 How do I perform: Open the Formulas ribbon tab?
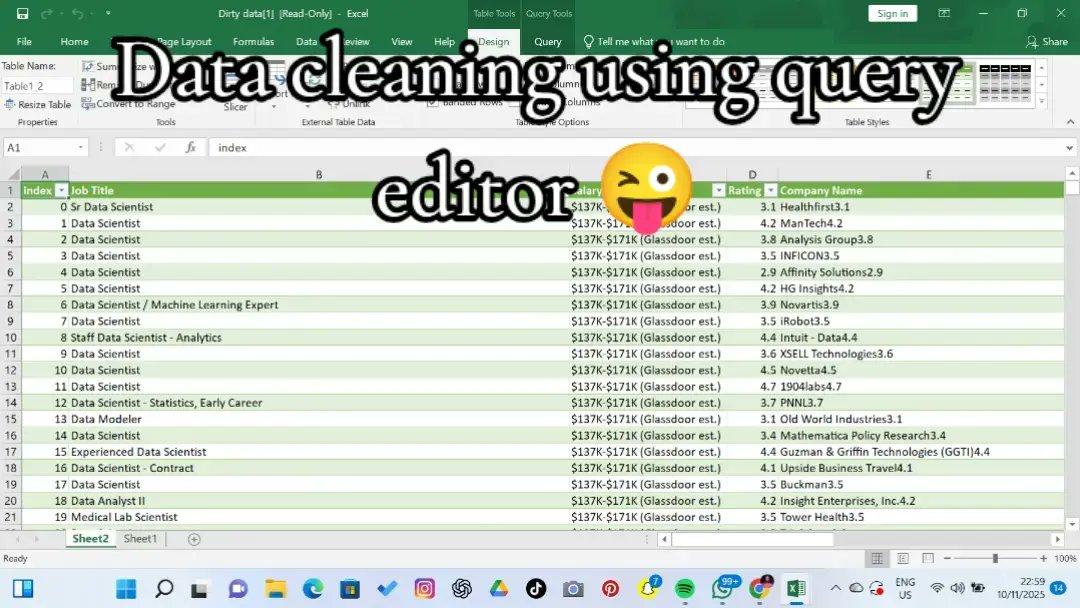[253, 41]
